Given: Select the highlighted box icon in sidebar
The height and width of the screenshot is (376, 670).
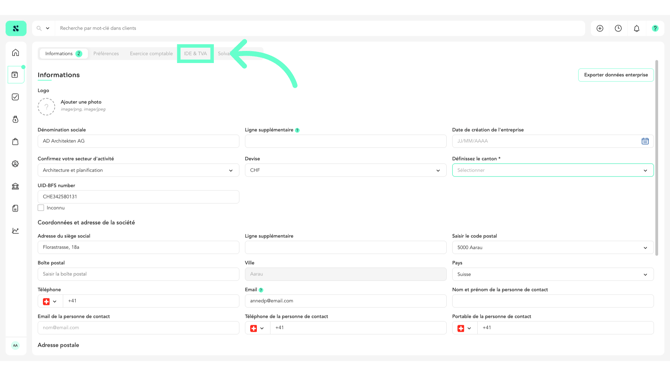Looking at the screenshot, I should tap(15, 75).
